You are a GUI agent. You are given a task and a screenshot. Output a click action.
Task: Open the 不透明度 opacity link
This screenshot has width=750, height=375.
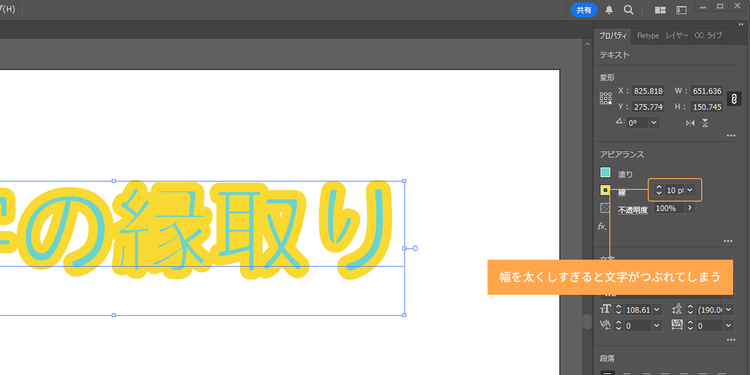pos(632,210)
